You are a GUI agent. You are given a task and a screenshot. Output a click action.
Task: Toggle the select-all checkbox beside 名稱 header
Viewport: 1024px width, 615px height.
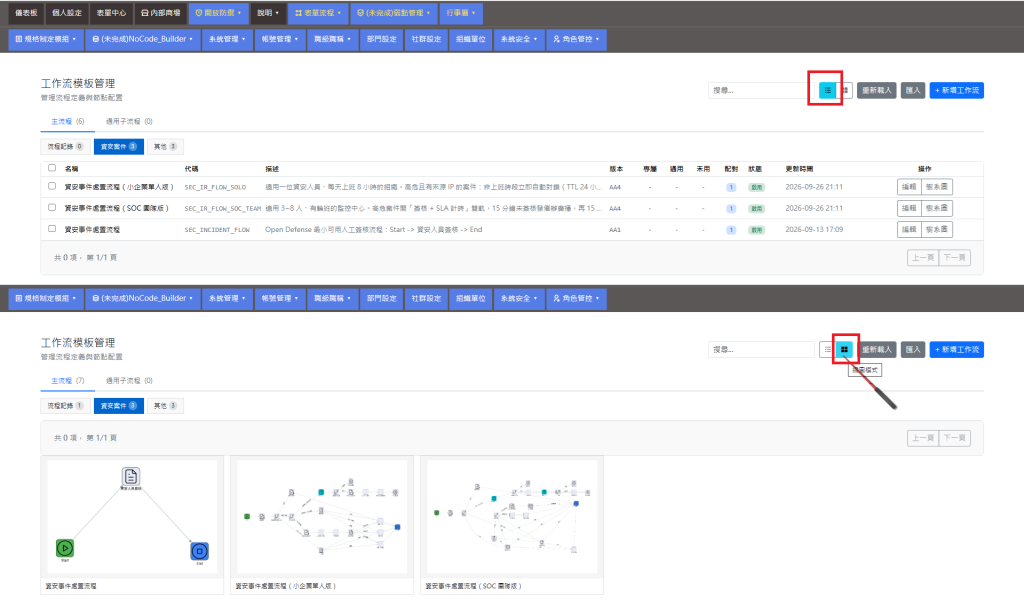(52, 168)
